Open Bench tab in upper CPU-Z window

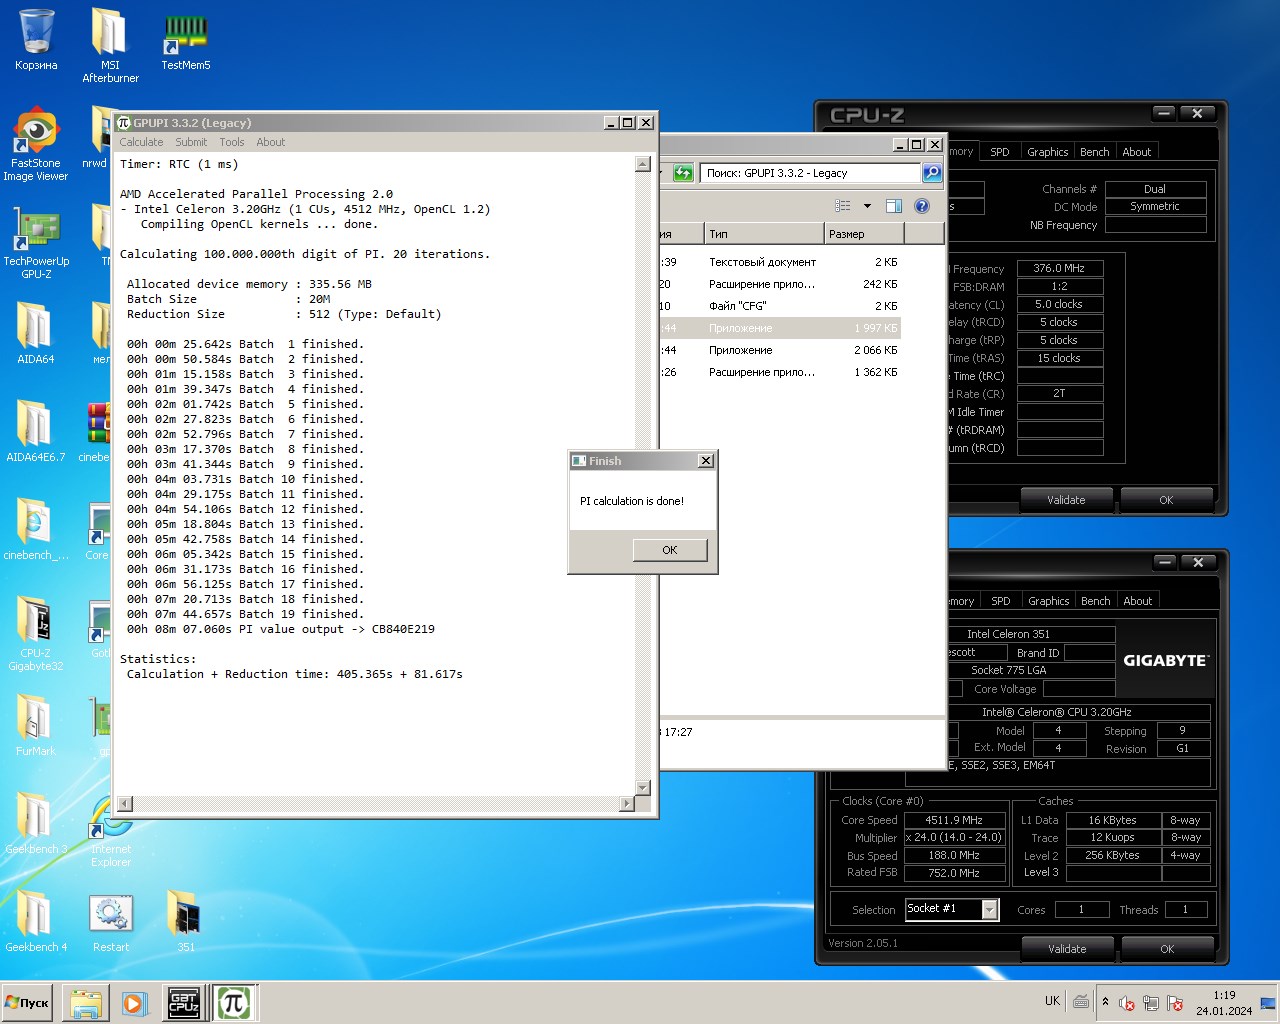(x=1095, y=152)
